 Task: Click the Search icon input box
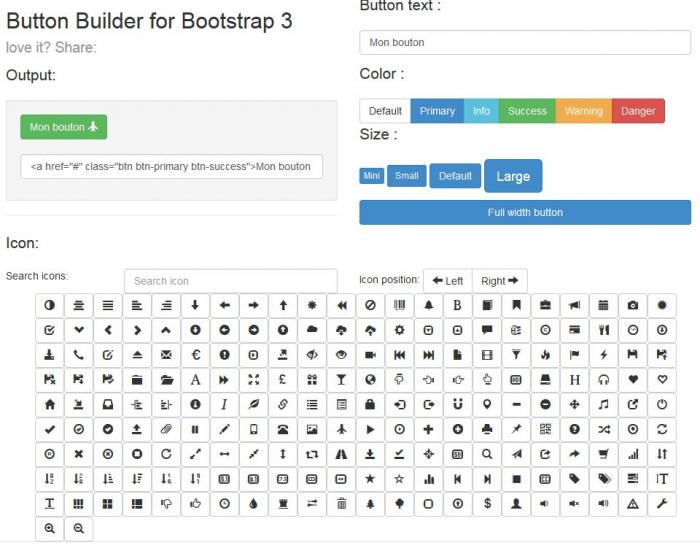click(x=231, y=281)
